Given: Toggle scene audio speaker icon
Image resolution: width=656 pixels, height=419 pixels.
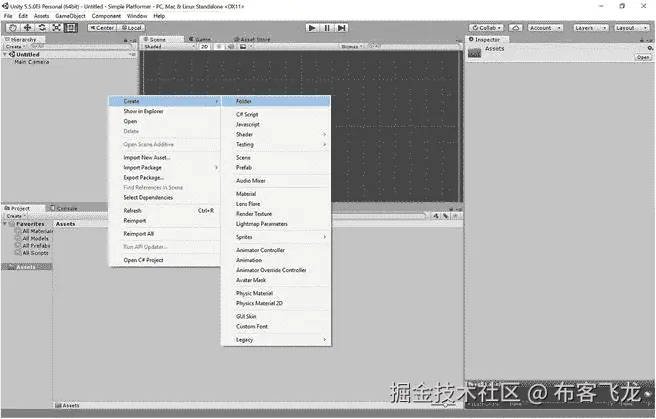Looking at the screenshot, I should (231, 46).
